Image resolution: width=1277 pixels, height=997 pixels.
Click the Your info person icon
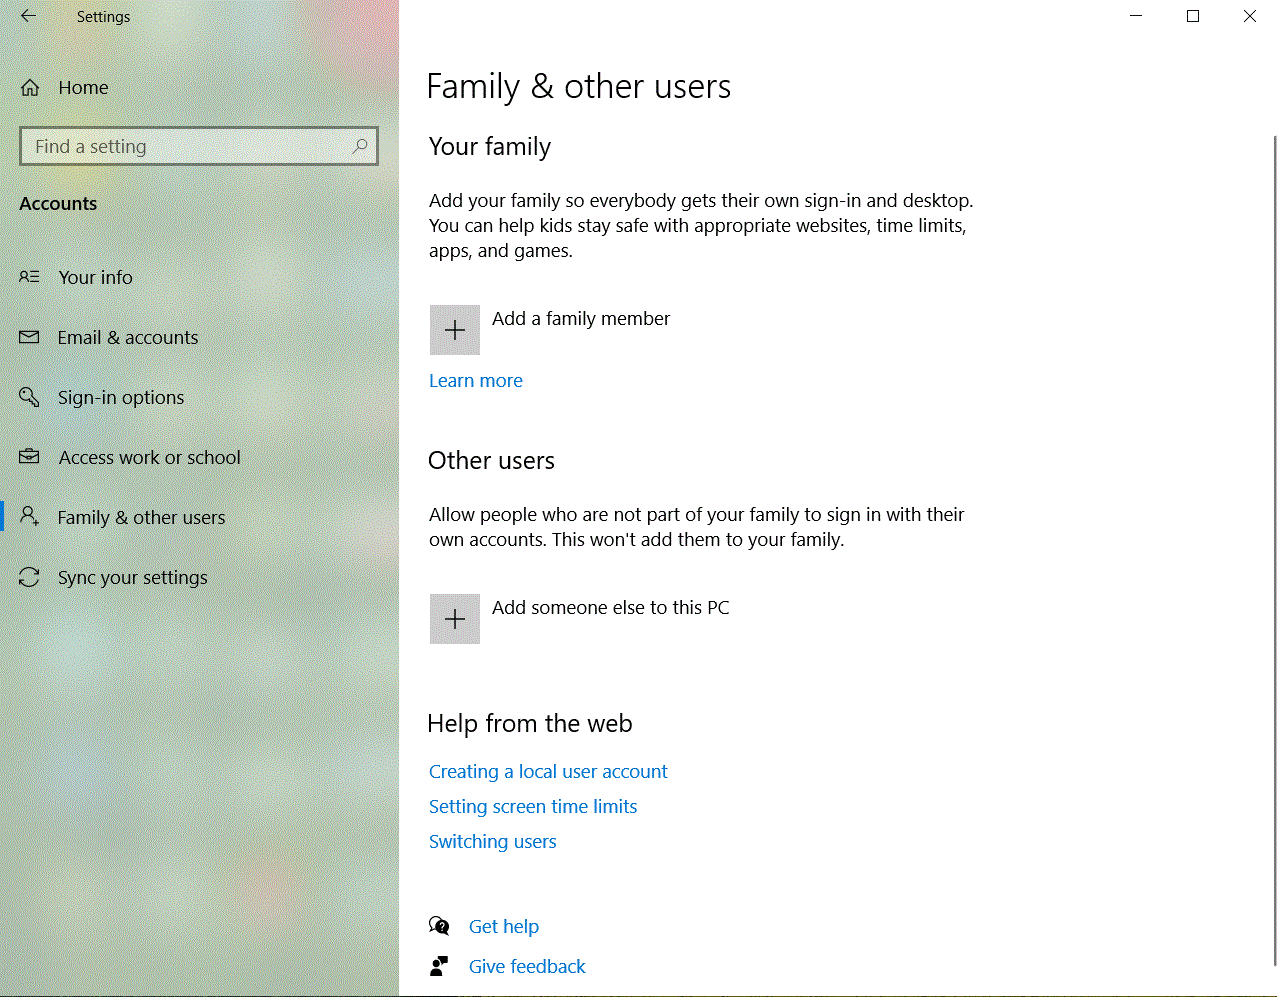(30, 277)
